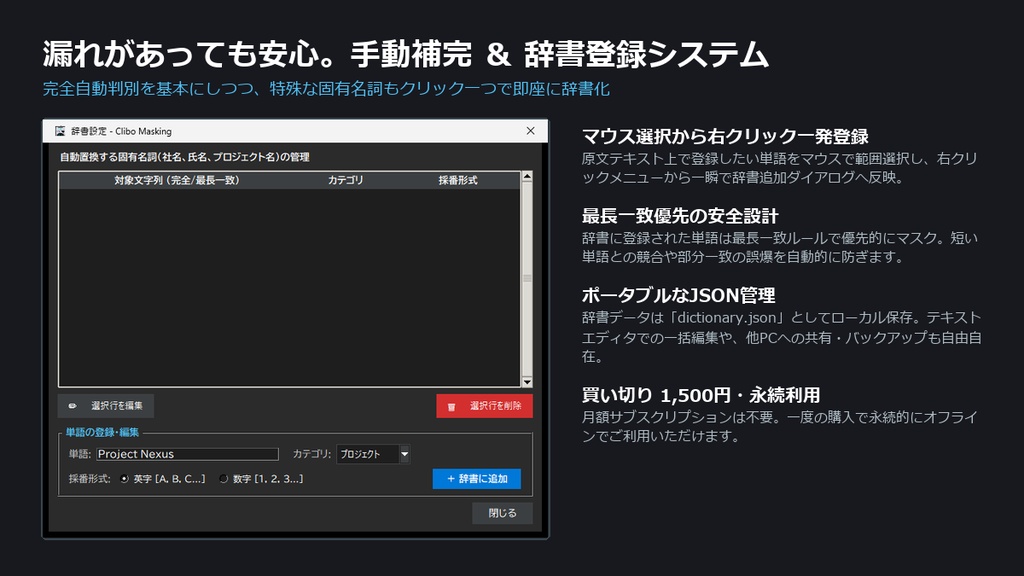Focus the 単語 input field containing Project Nexus
Viewport: 1024px width, 576px height.
[187, 454]
